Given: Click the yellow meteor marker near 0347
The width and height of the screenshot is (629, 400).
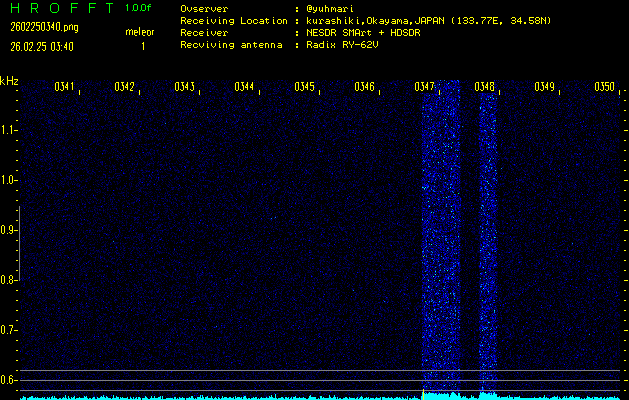Looking at the screenshot, I should (423, 394).
